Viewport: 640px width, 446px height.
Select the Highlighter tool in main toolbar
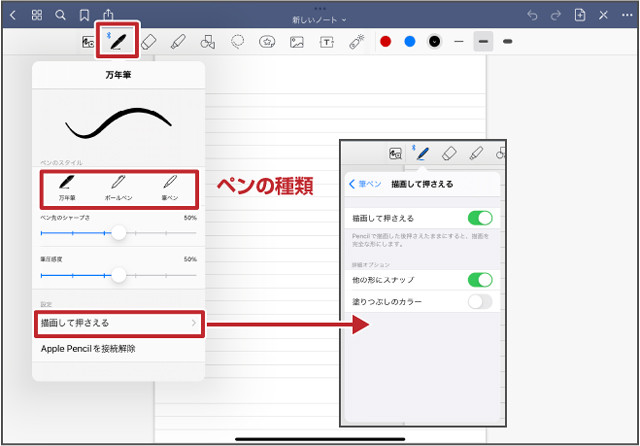[178, 42]
